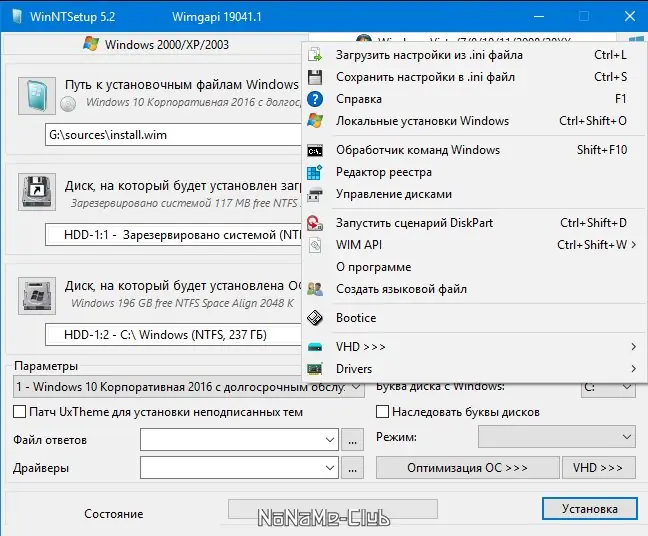
Task: Click the WinNTSetup title bar app icon
Action: [17, 17]
